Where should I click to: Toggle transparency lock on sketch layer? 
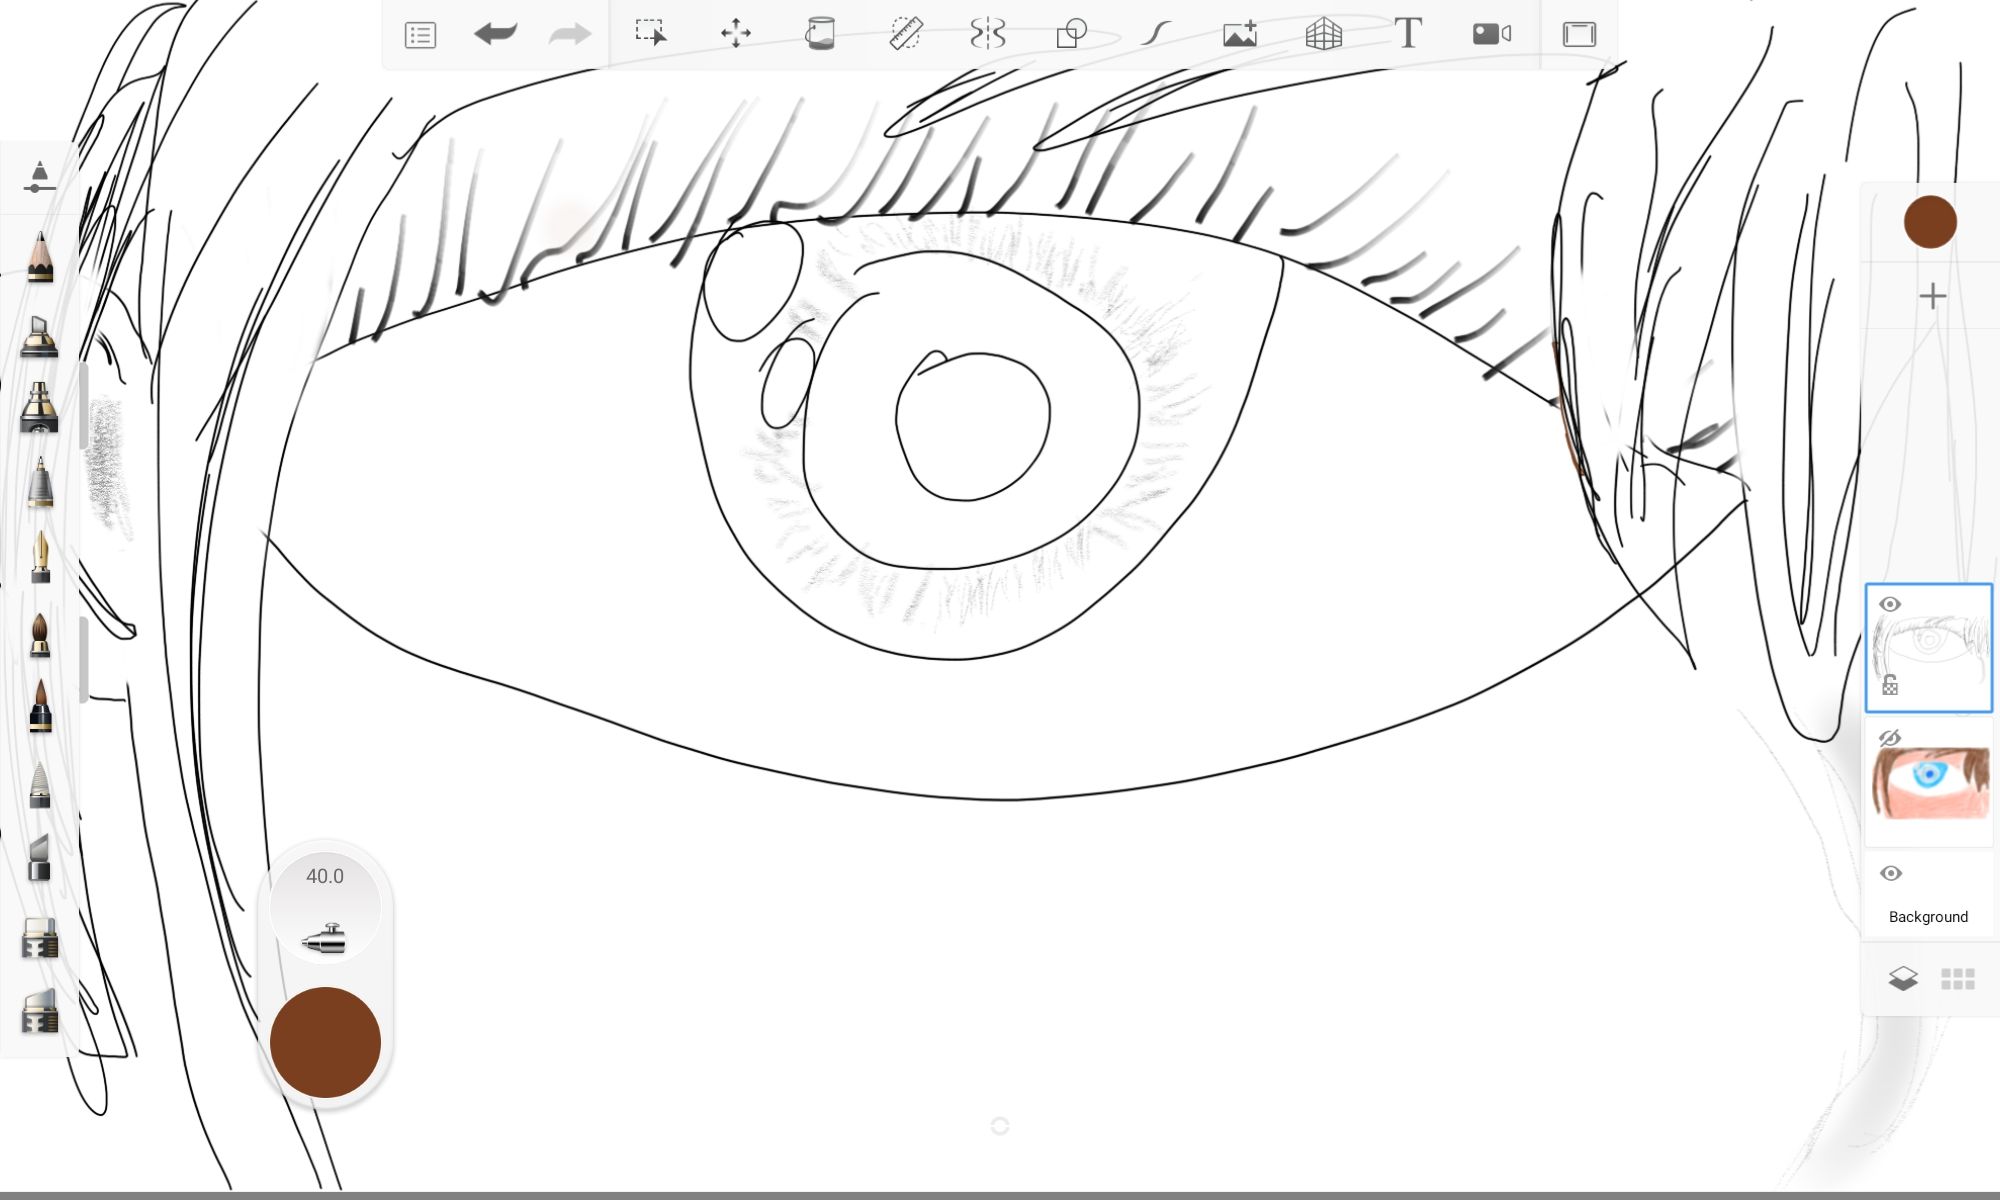pos(1890,685)
